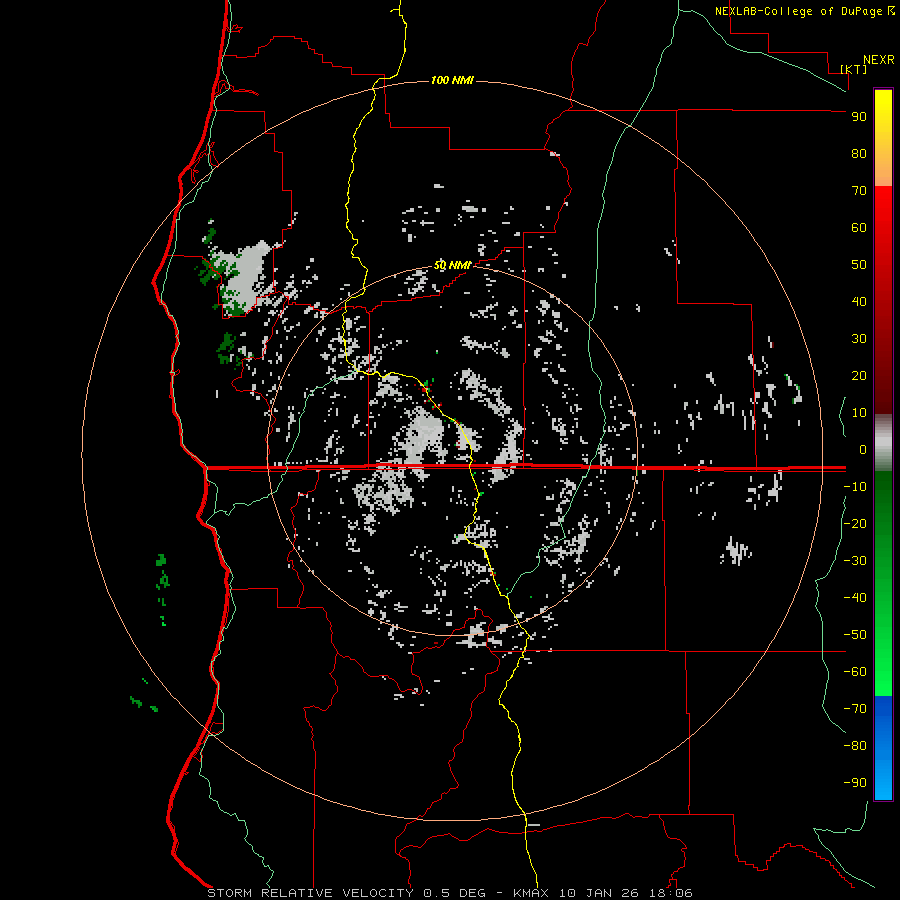Click the NEXR label at top right
900x900 pixels.
tap(879, 60)
